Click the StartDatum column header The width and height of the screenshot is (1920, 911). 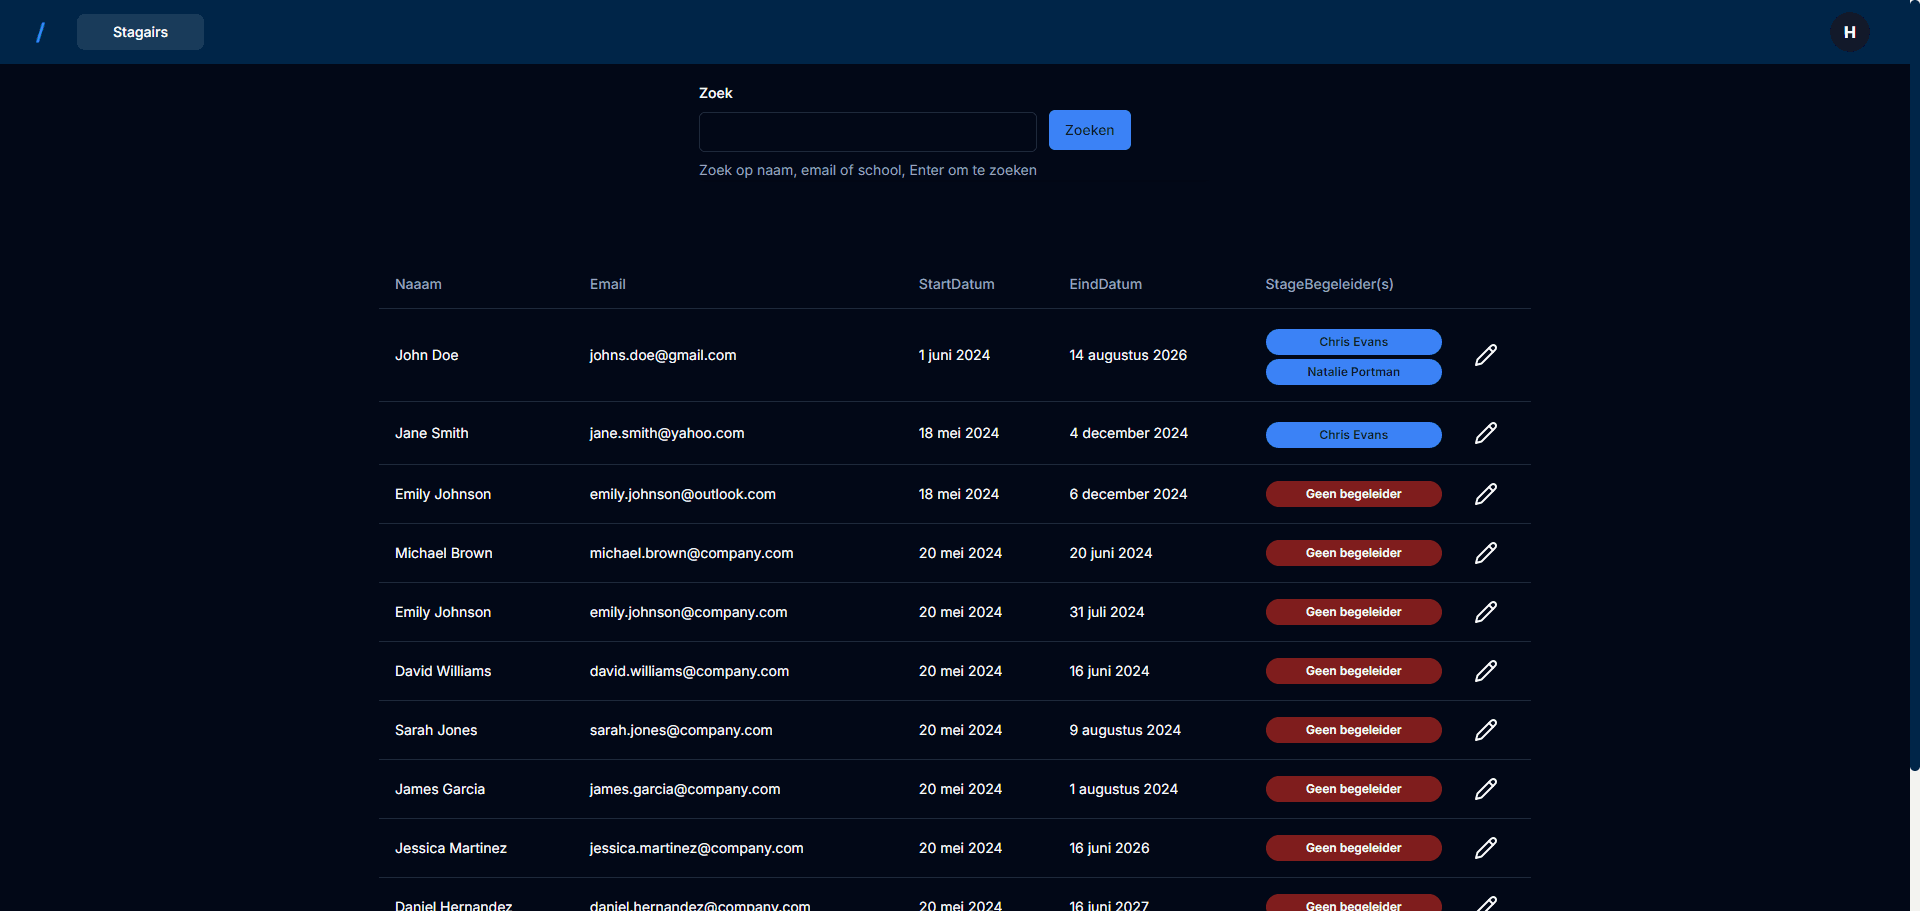pyautogui.click(x=956, y=284)
